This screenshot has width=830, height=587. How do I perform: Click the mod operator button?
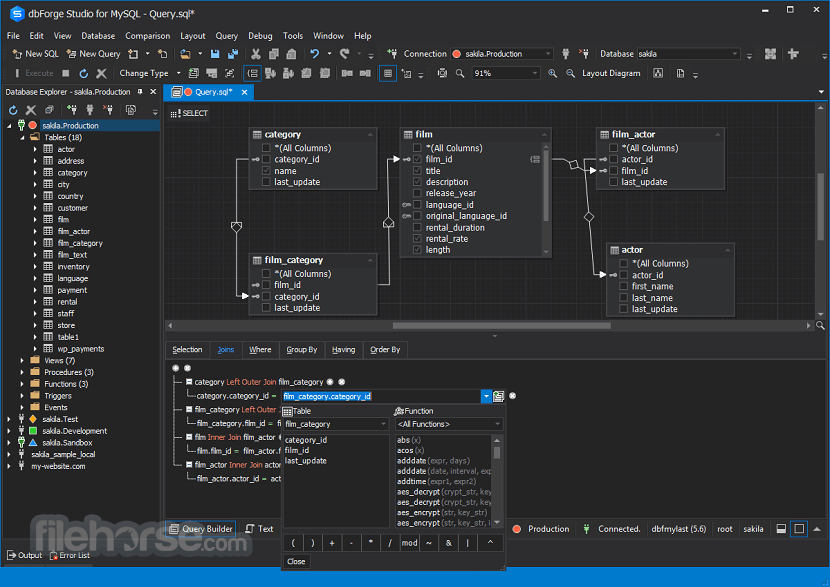pyautogui.click(x=409, y=543)
